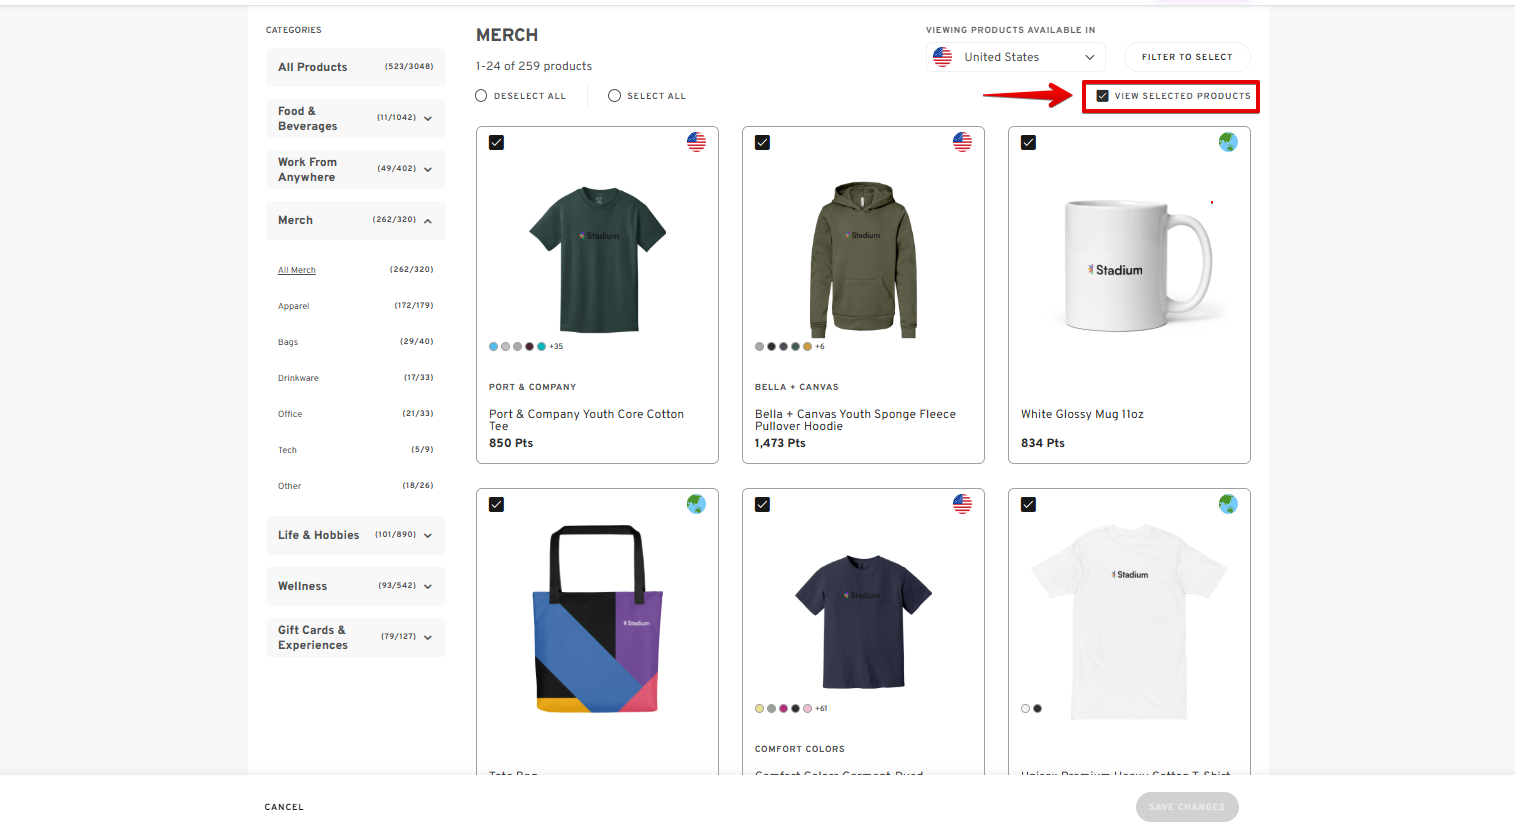This screenshot has width=1515, height=833.
Task: Pick first blue color swatch on Port & Company tee
Action: 493,347
